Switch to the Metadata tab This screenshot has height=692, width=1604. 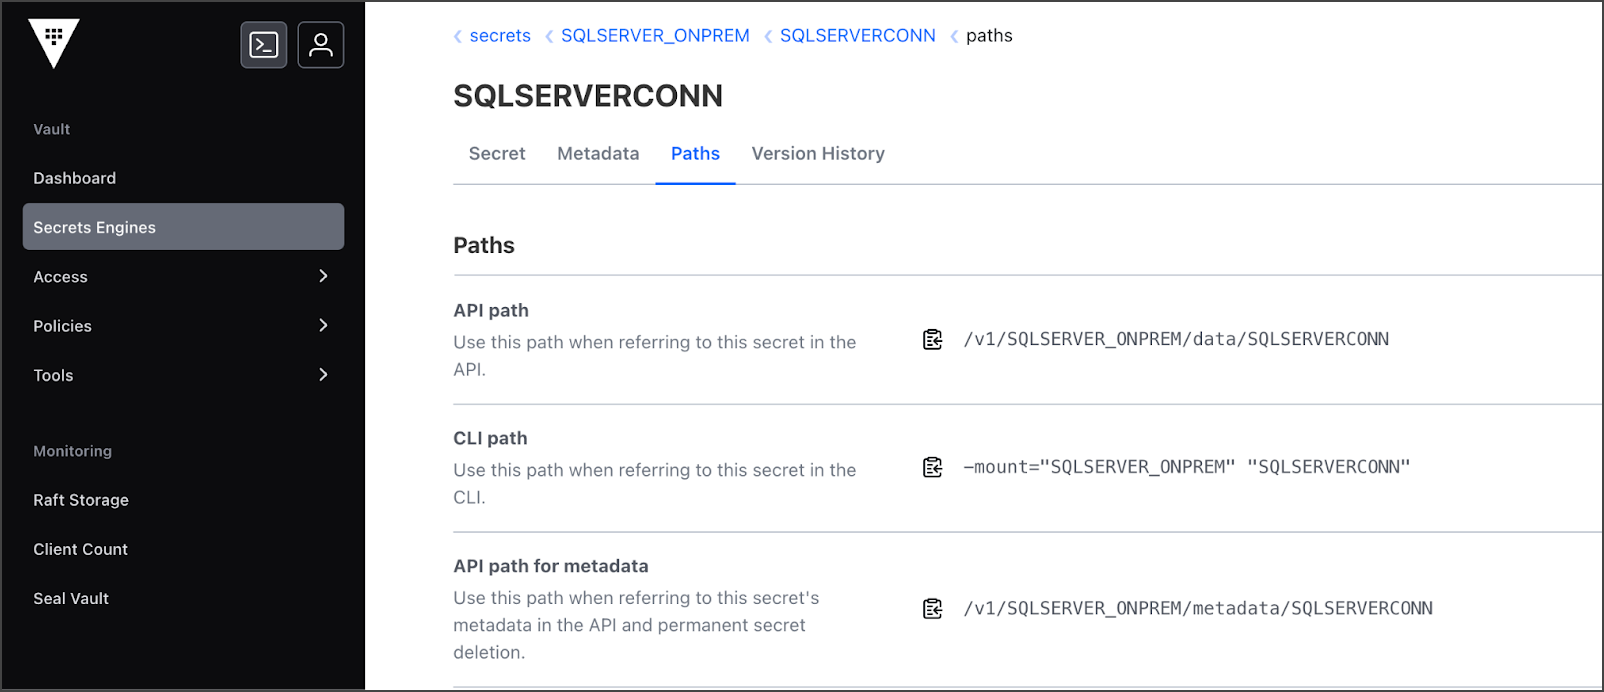pyautogui.click(x=598, y=154)
